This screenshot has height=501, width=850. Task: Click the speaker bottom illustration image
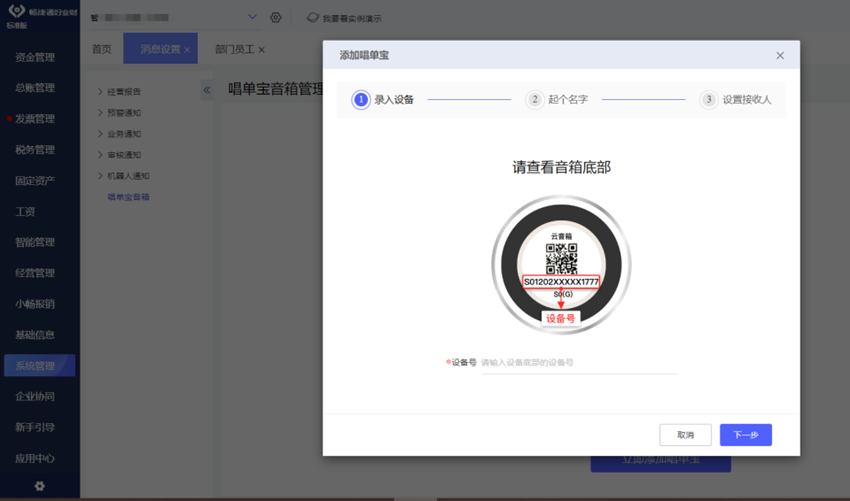pyautogui.click(x=561, y=265)
